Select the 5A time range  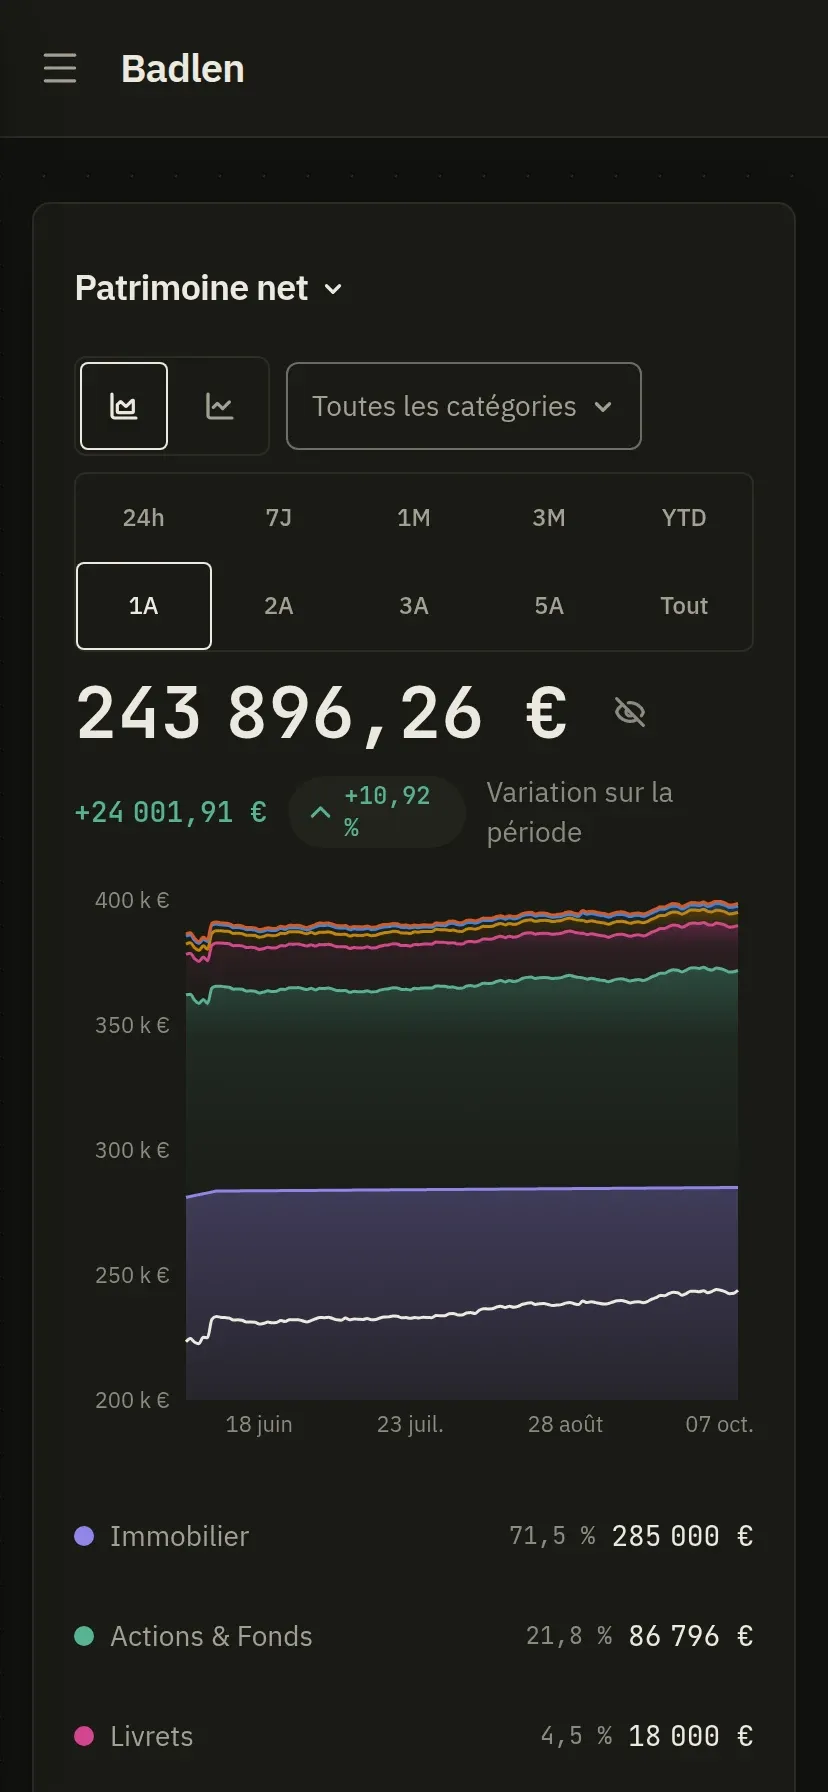pyautogui.click(x=549, y=606)
